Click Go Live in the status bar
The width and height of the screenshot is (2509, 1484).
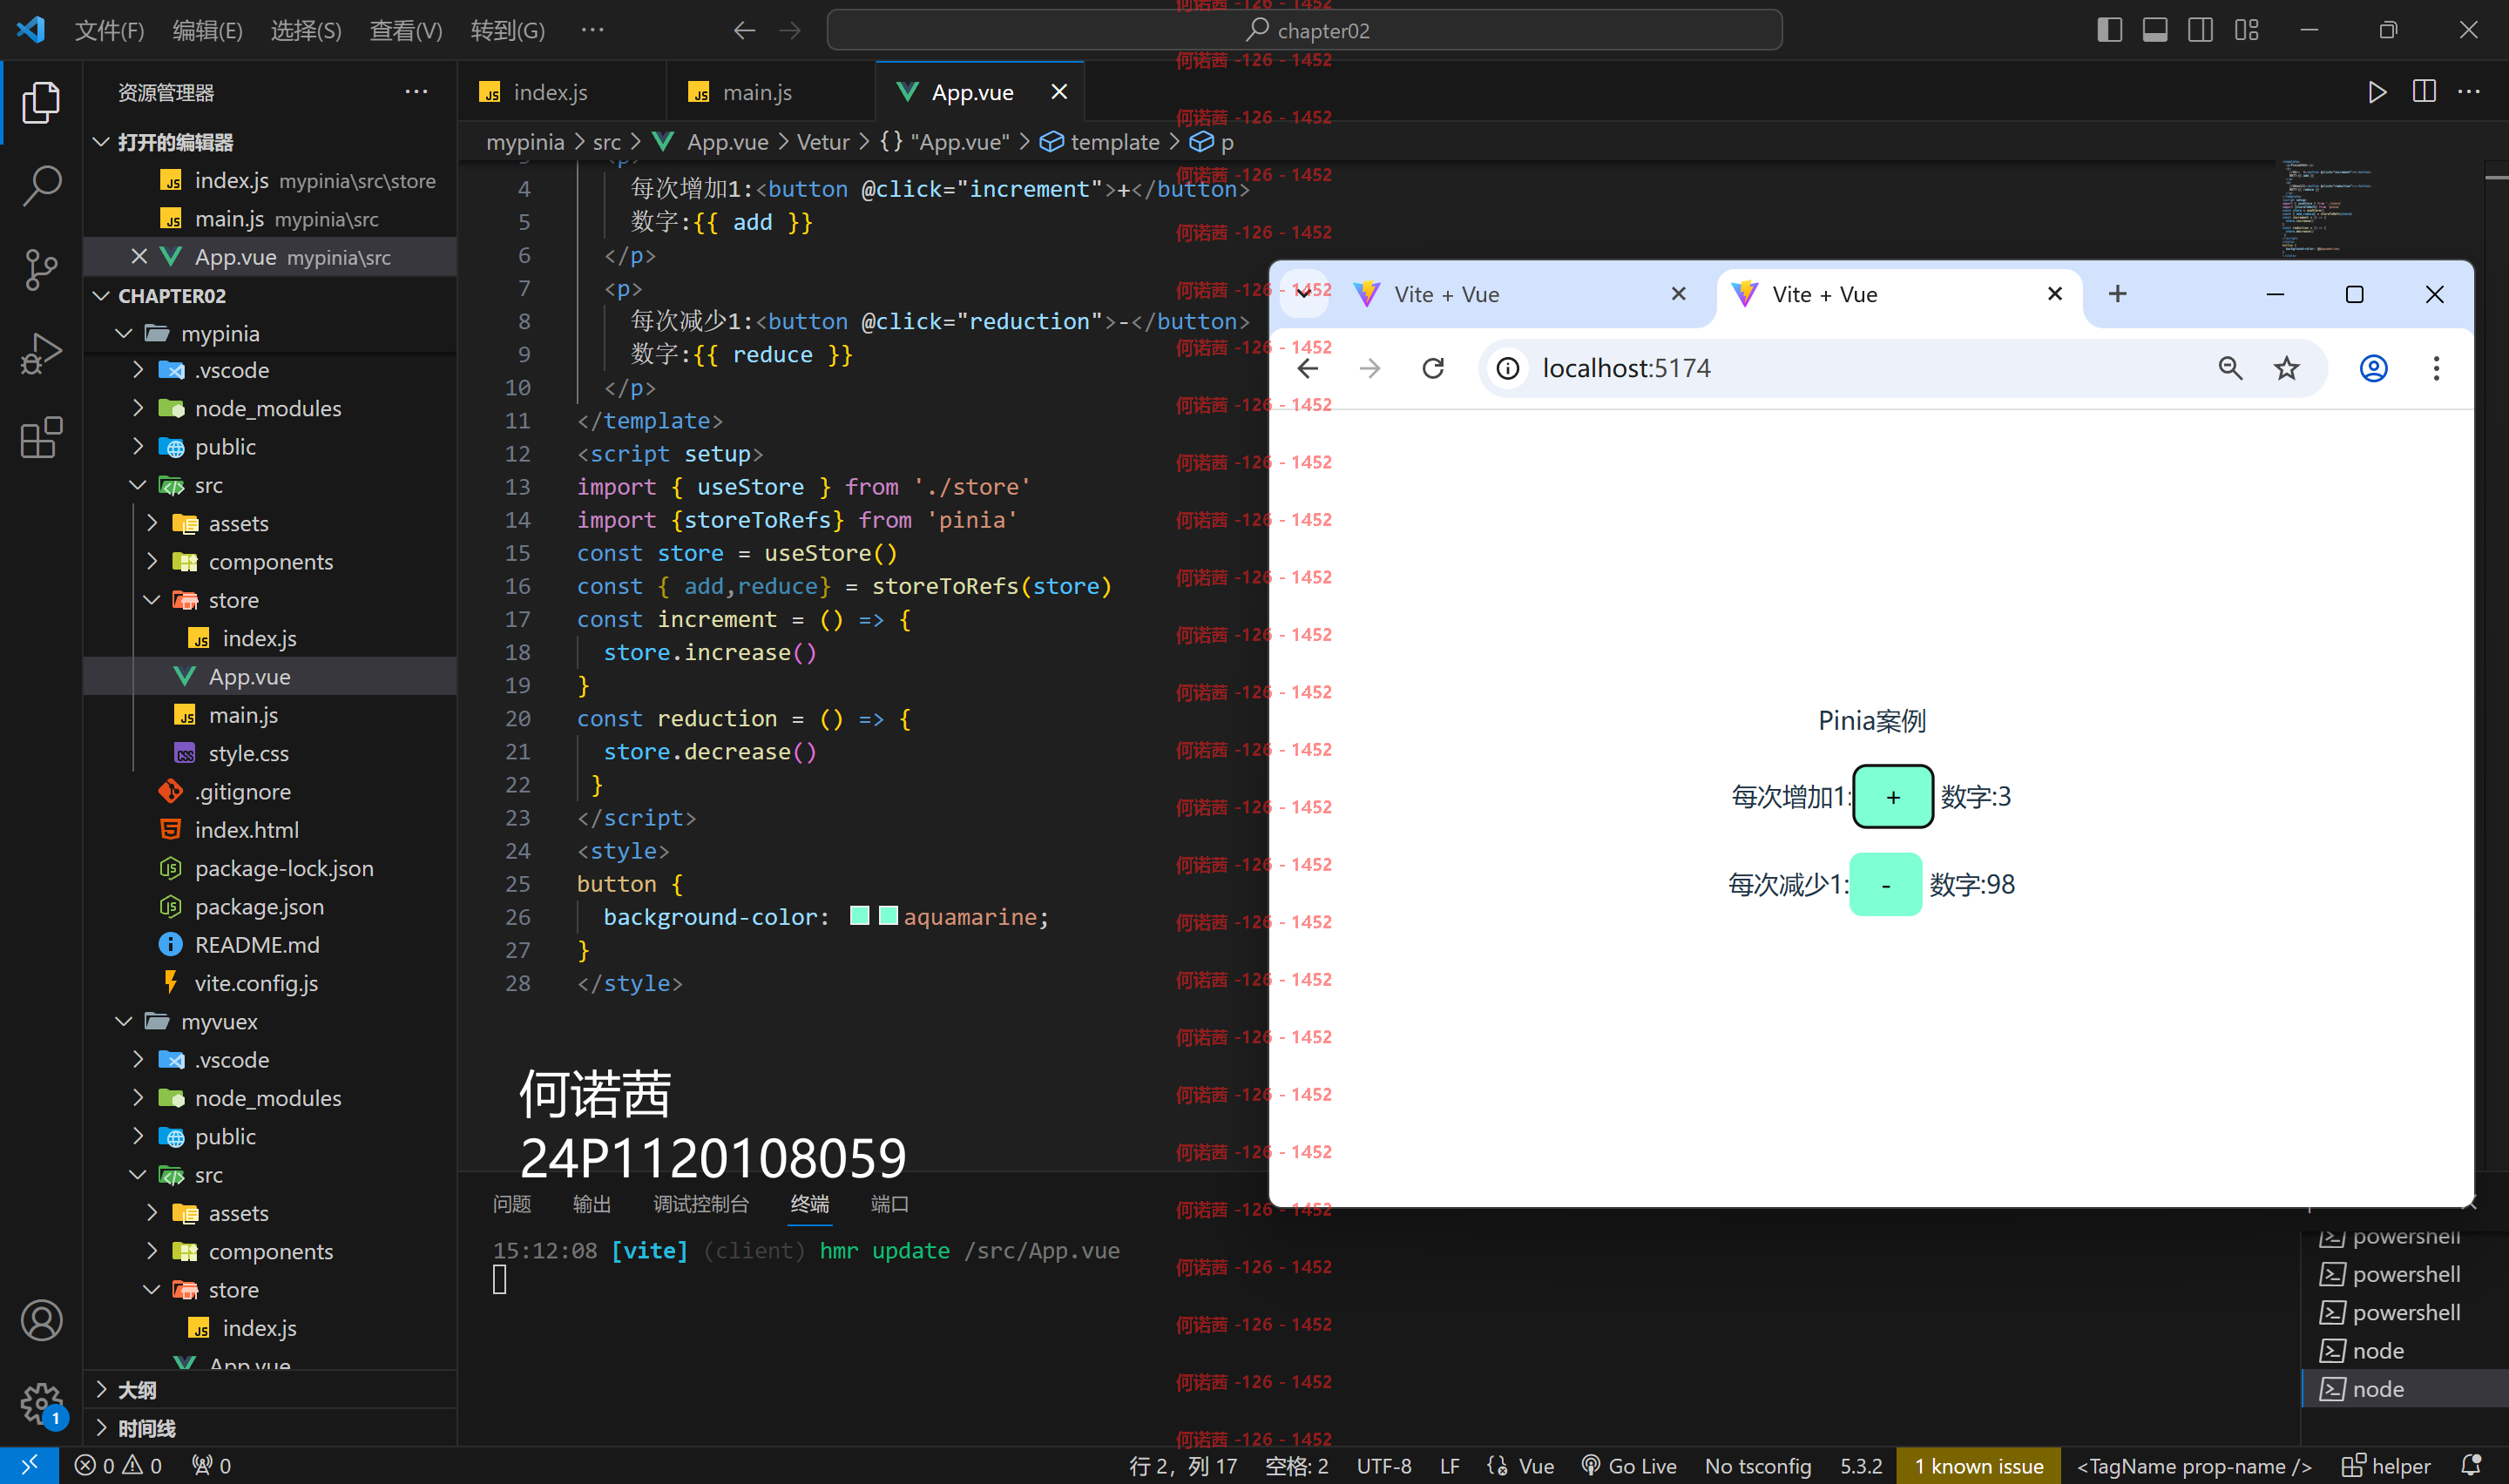pos(1629,1465)
